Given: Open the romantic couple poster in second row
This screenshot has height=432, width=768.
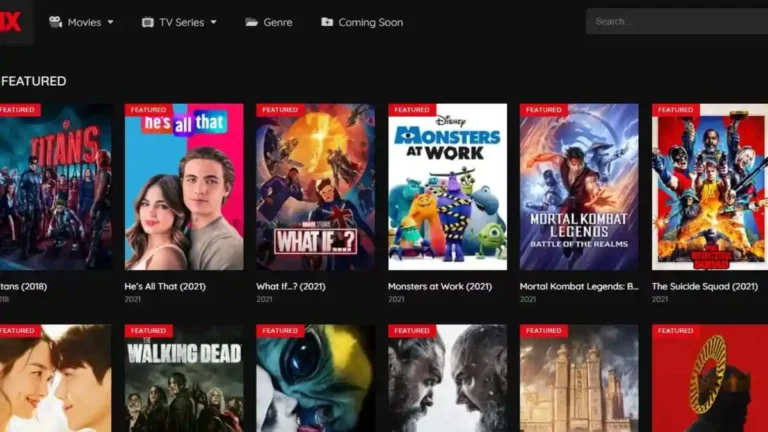Looking at the screenshot, I should pyautogui.click(x=56, y=378).
